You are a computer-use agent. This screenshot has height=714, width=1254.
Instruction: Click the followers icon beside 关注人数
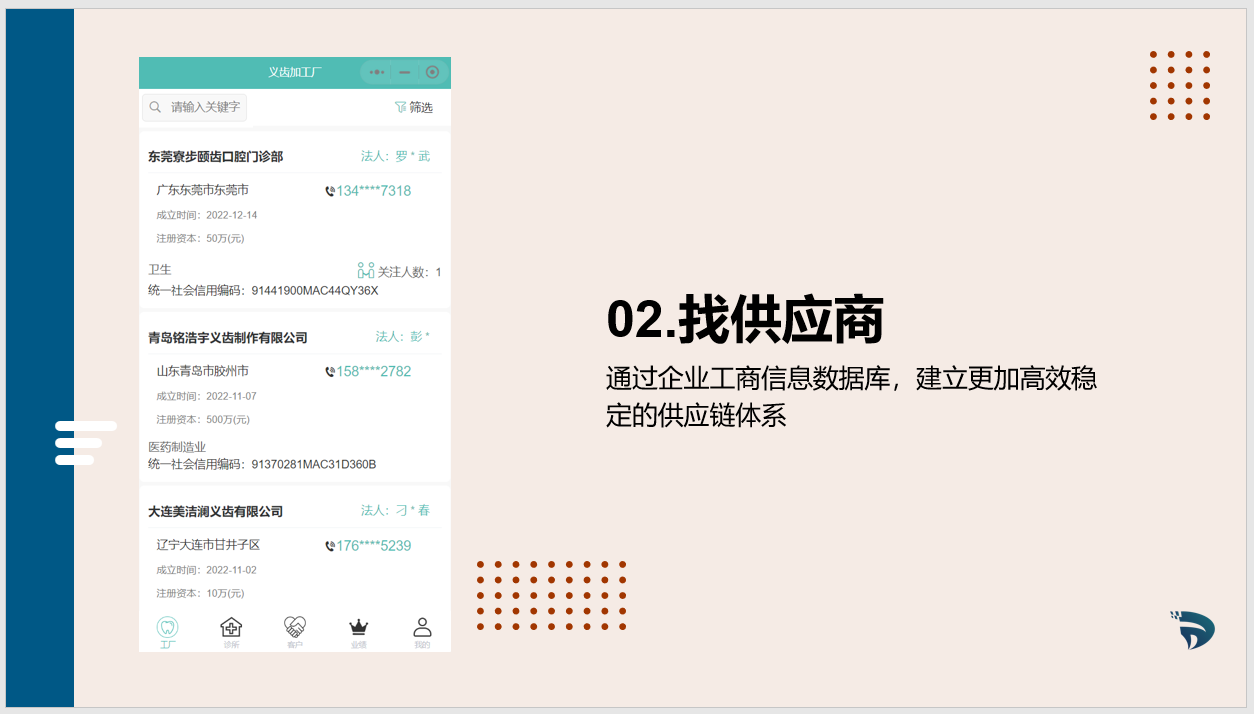click(x=365, y=271)
